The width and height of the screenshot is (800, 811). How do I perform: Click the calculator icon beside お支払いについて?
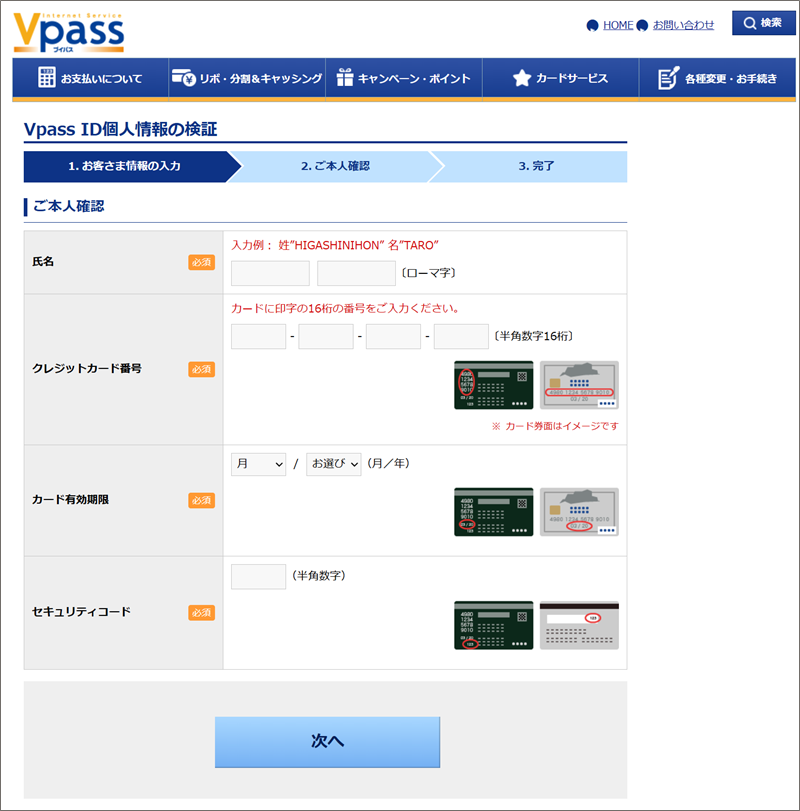click(x=46, y=78)
